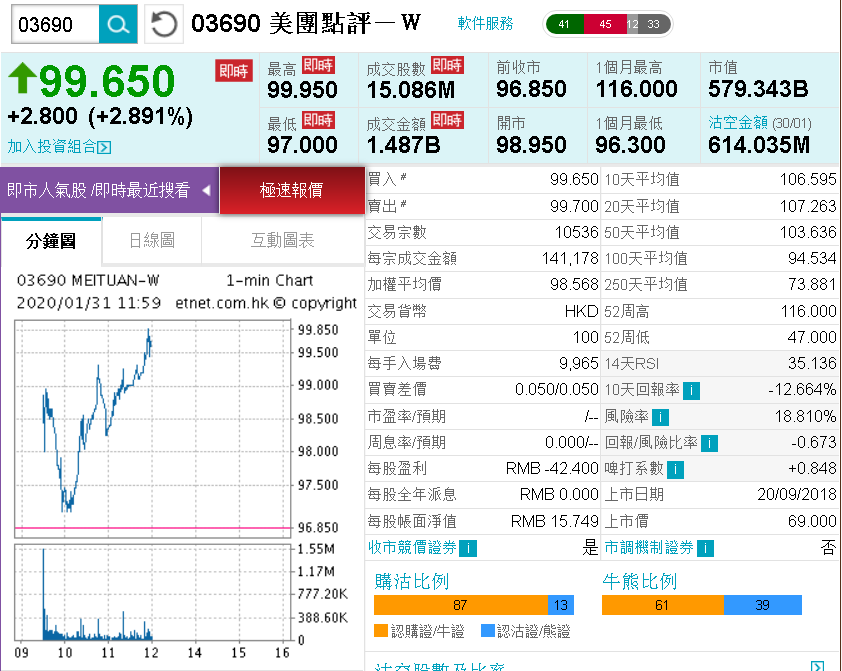The height and width of the screenshot is (671, 842).
Task: Click the 10天平均值 value 106.595
Action: (x=808, y=179)
